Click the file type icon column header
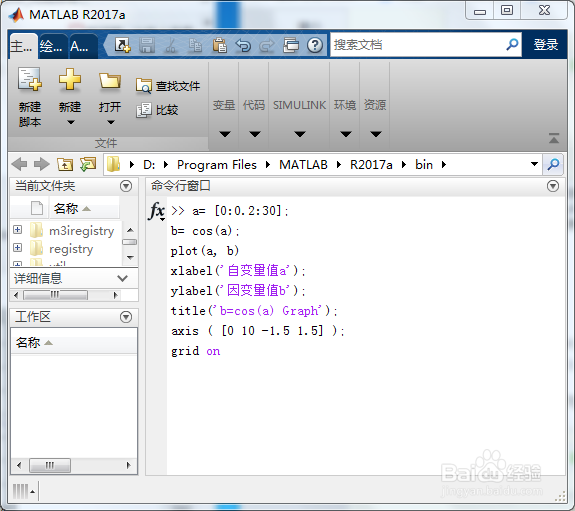The image size is (575, 511). pyautogui.click(x=36, y=208)
